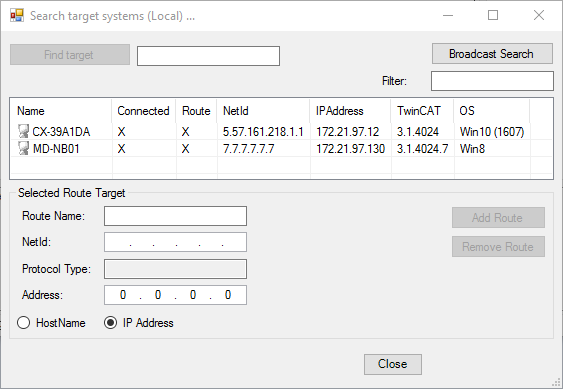Click the Route Name input field
Image resolution: width=563 pixels, height=389 pixels.
coord(175,216)
